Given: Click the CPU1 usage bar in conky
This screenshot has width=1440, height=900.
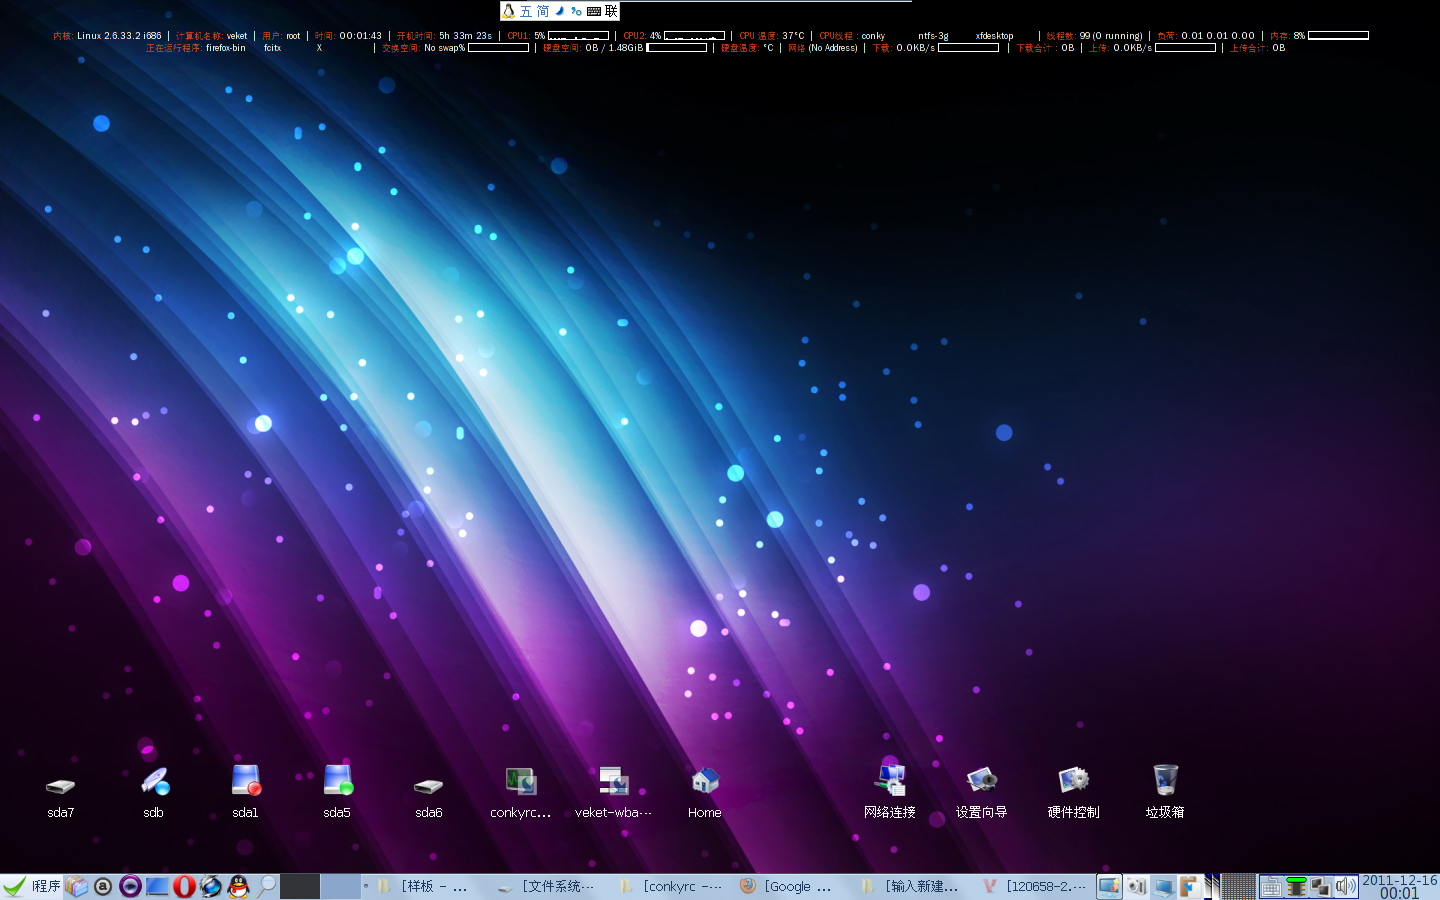Looking at the screenshot, I should pyautogui.click(x=579, y=35).
